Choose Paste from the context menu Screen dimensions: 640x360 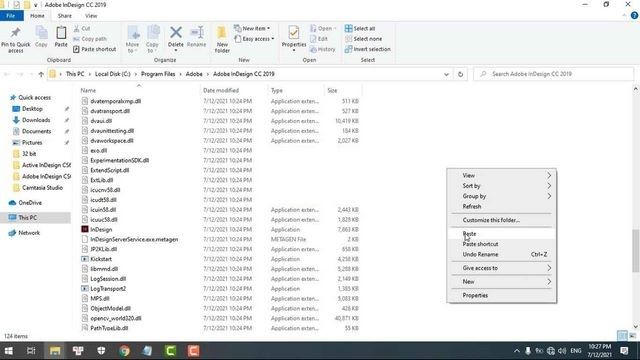click(x=502, y=234)
